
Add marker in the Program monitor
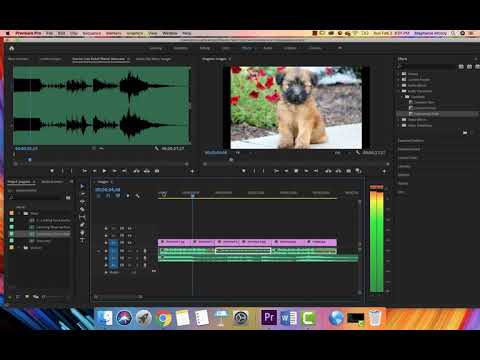point(244,171)
